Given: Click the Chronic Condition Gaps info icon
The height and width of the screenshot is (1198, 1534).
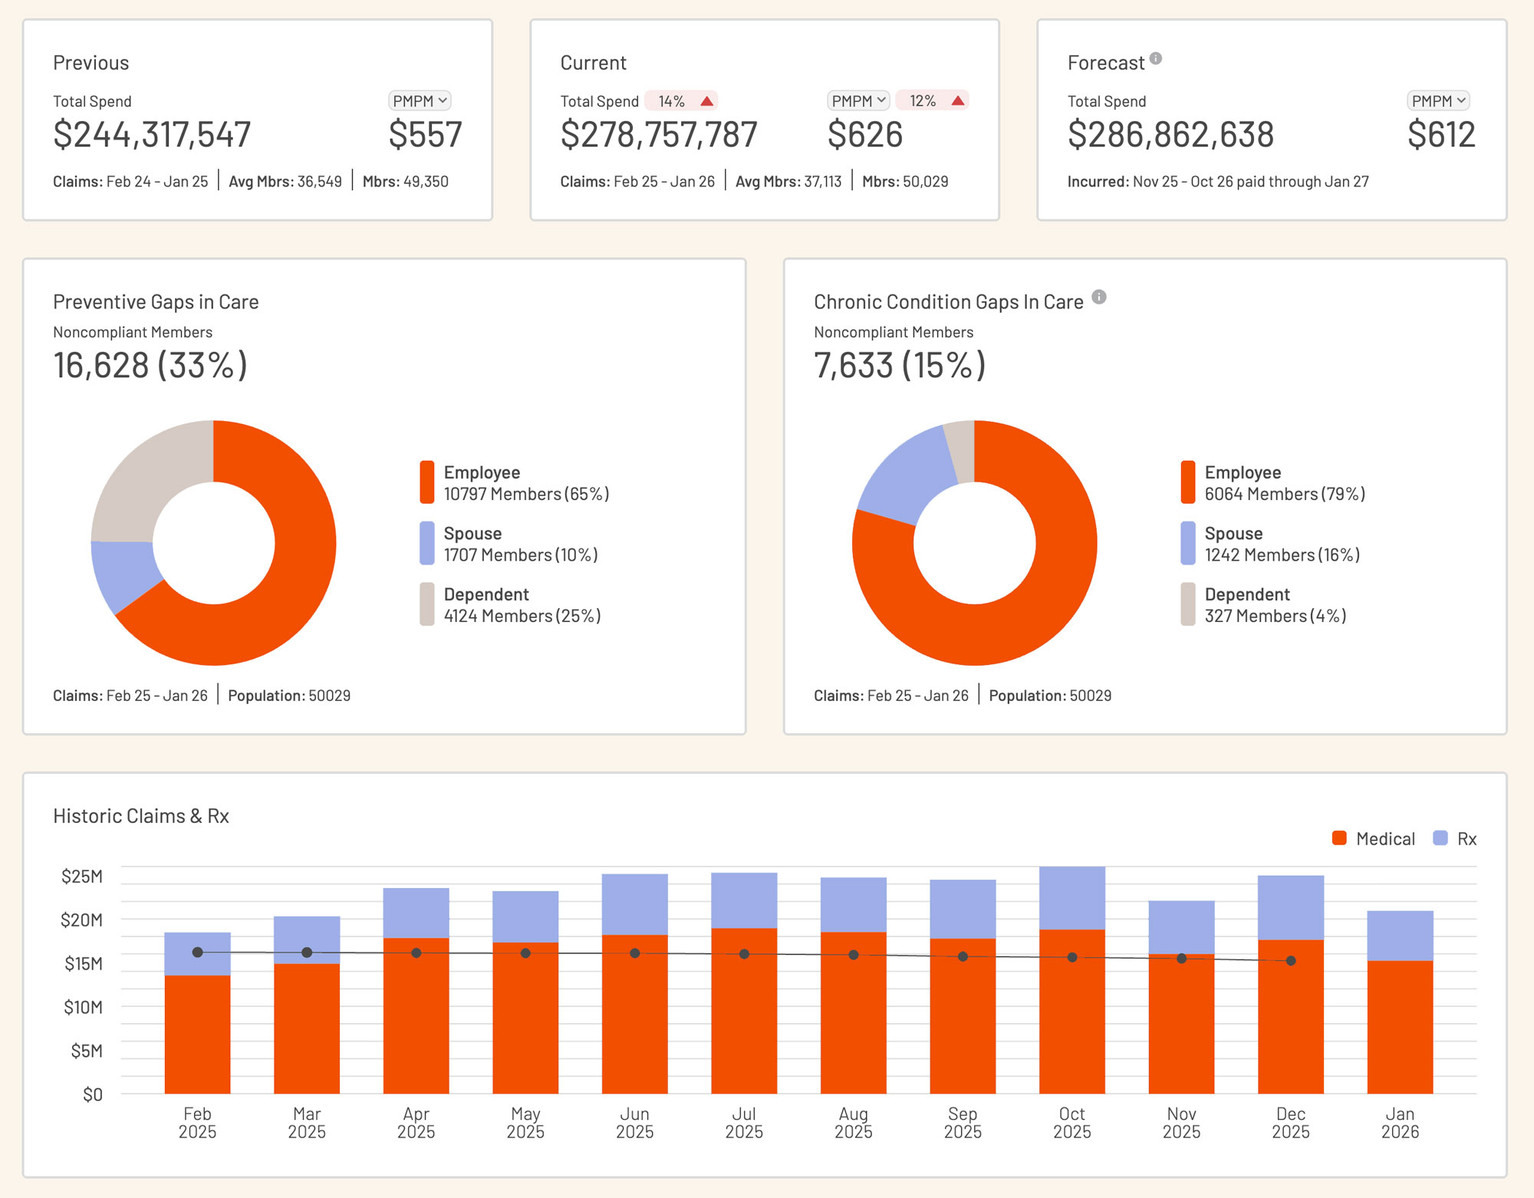Looking at the screenshot, I should click(x=1099, y=297).
